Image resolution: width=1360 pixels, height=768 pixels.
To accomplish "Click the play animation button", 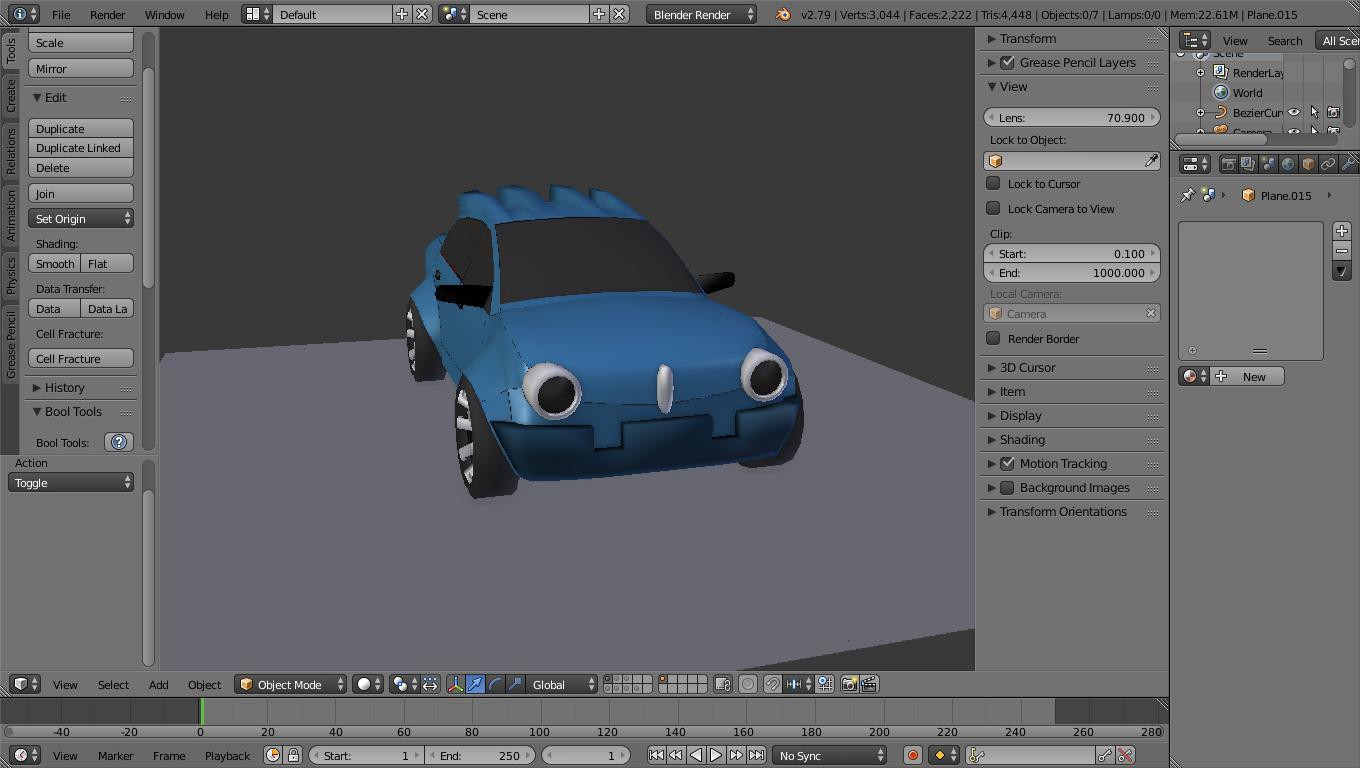I will pos(716,755).
